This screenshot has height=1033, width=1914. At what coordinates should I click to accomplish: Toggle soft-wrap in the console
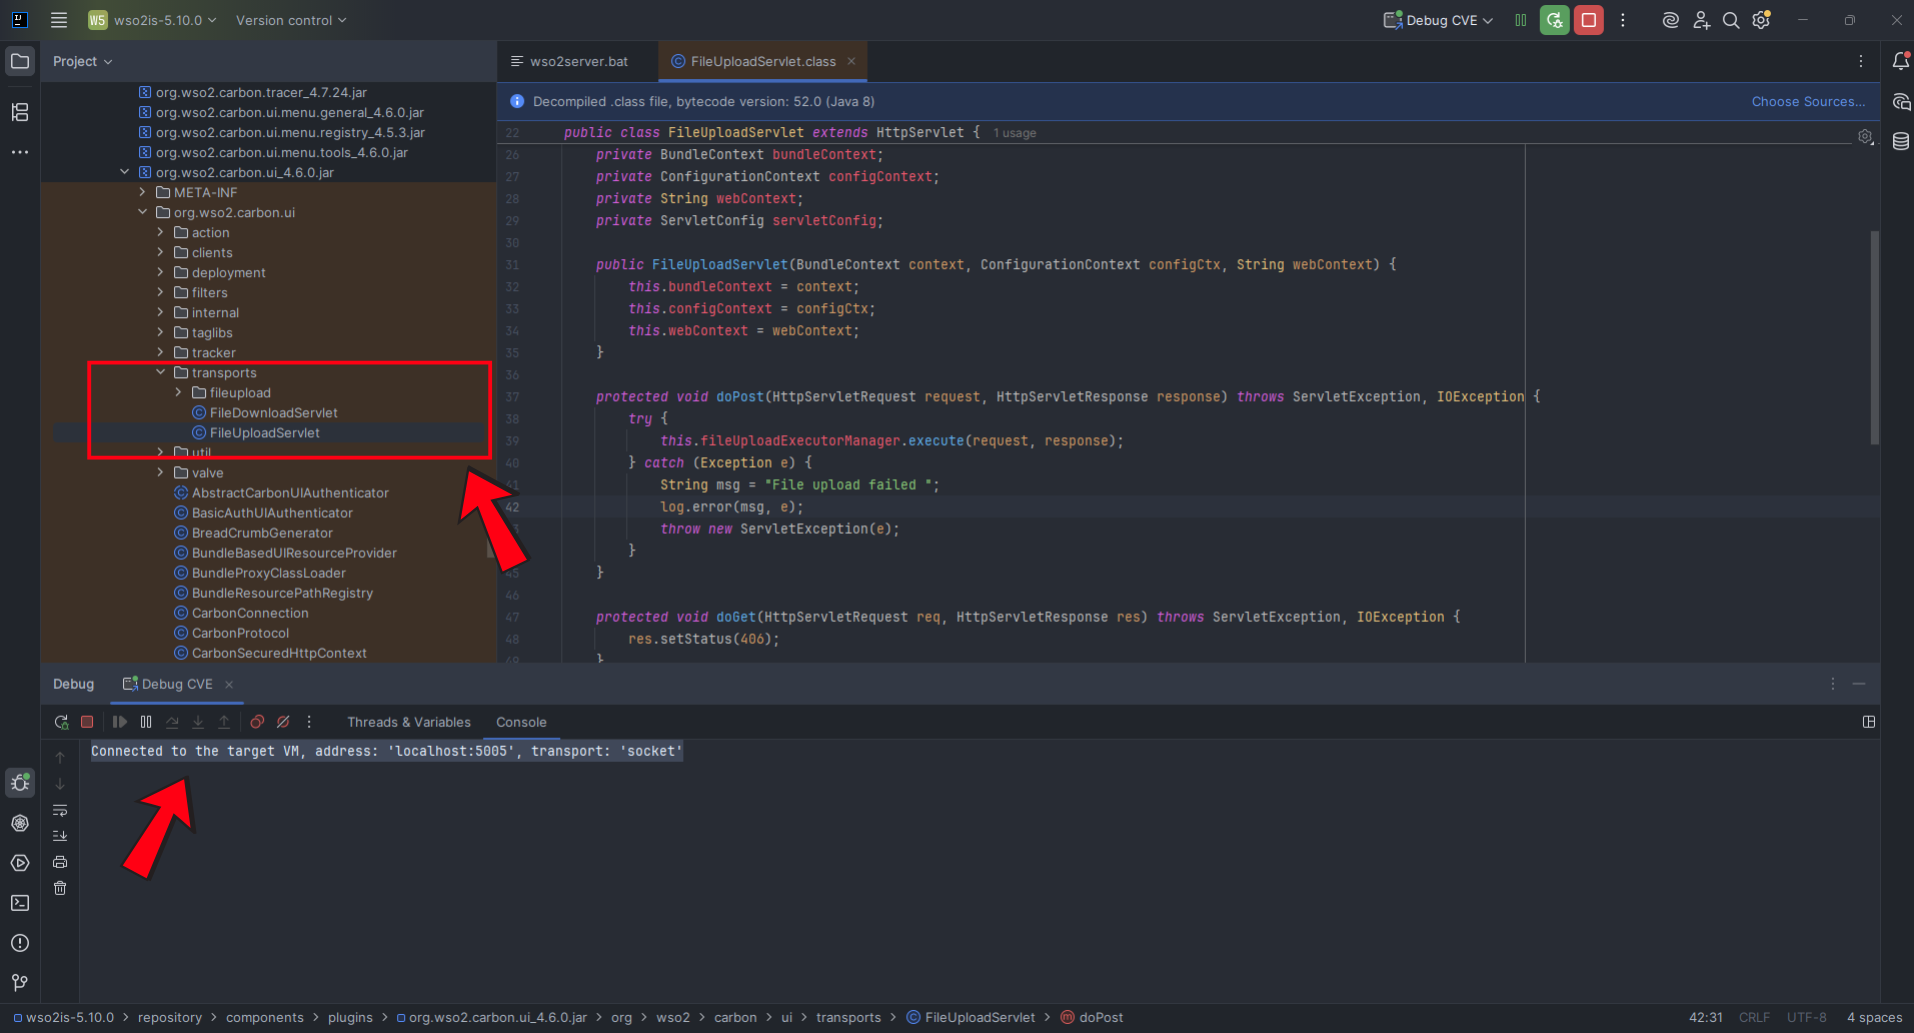(x=60, y=810)
